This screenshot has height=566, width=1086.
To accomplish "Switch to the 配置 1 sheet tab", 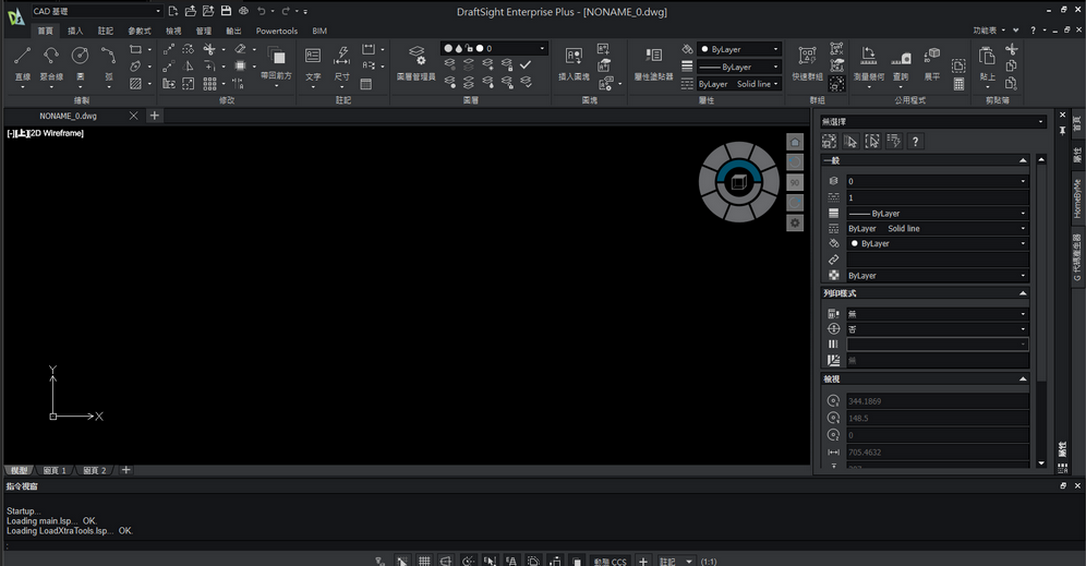I will click(x=54, y=470).
